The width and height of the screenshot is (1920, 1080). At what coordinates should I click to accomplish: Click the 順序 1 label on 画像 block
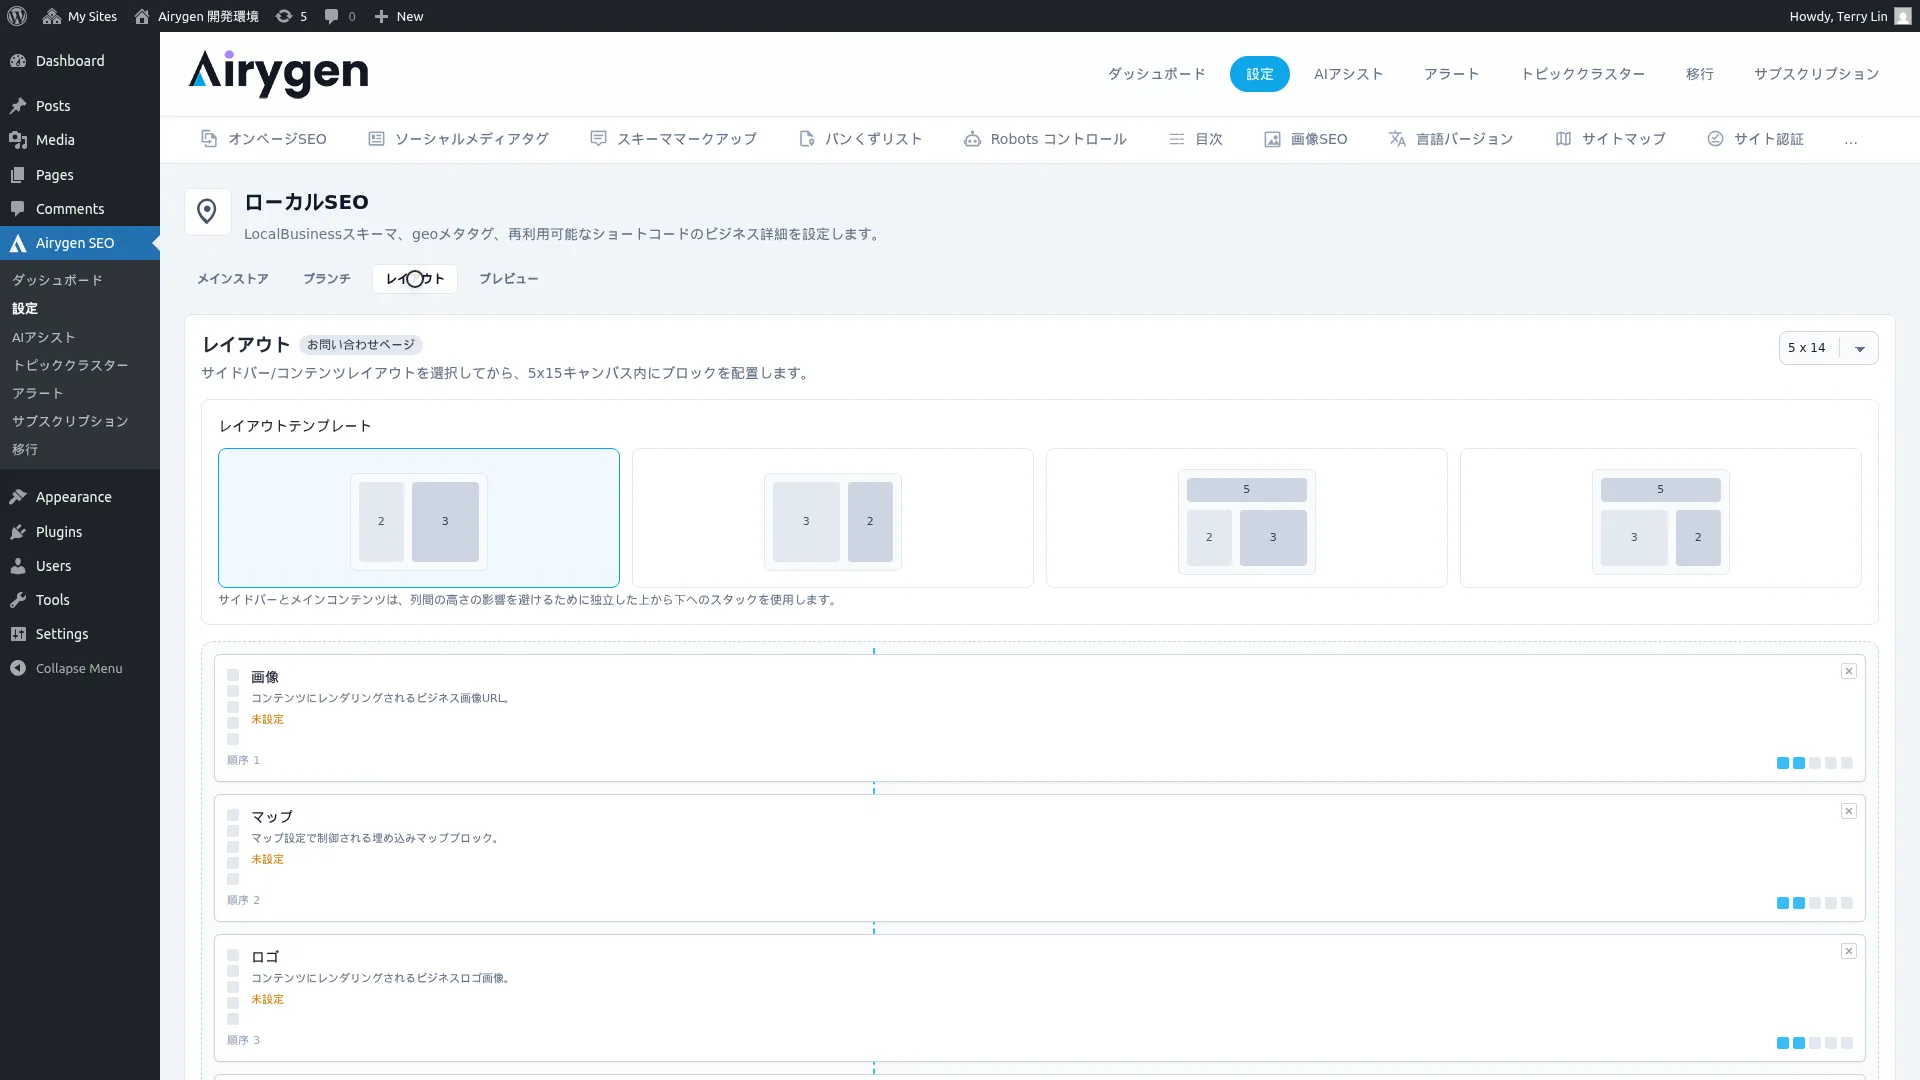tap(243, 760)
